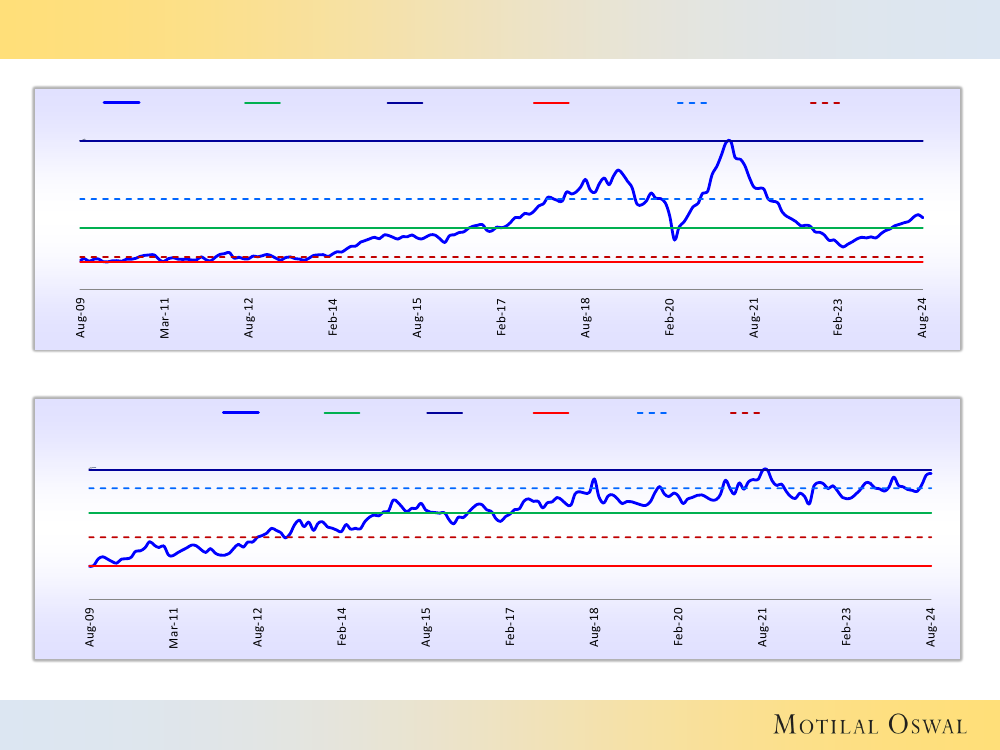Viewport: 1000px width, 750px height.
Task: Click the red solid legend marker in bottom chart
Action: 551,412
